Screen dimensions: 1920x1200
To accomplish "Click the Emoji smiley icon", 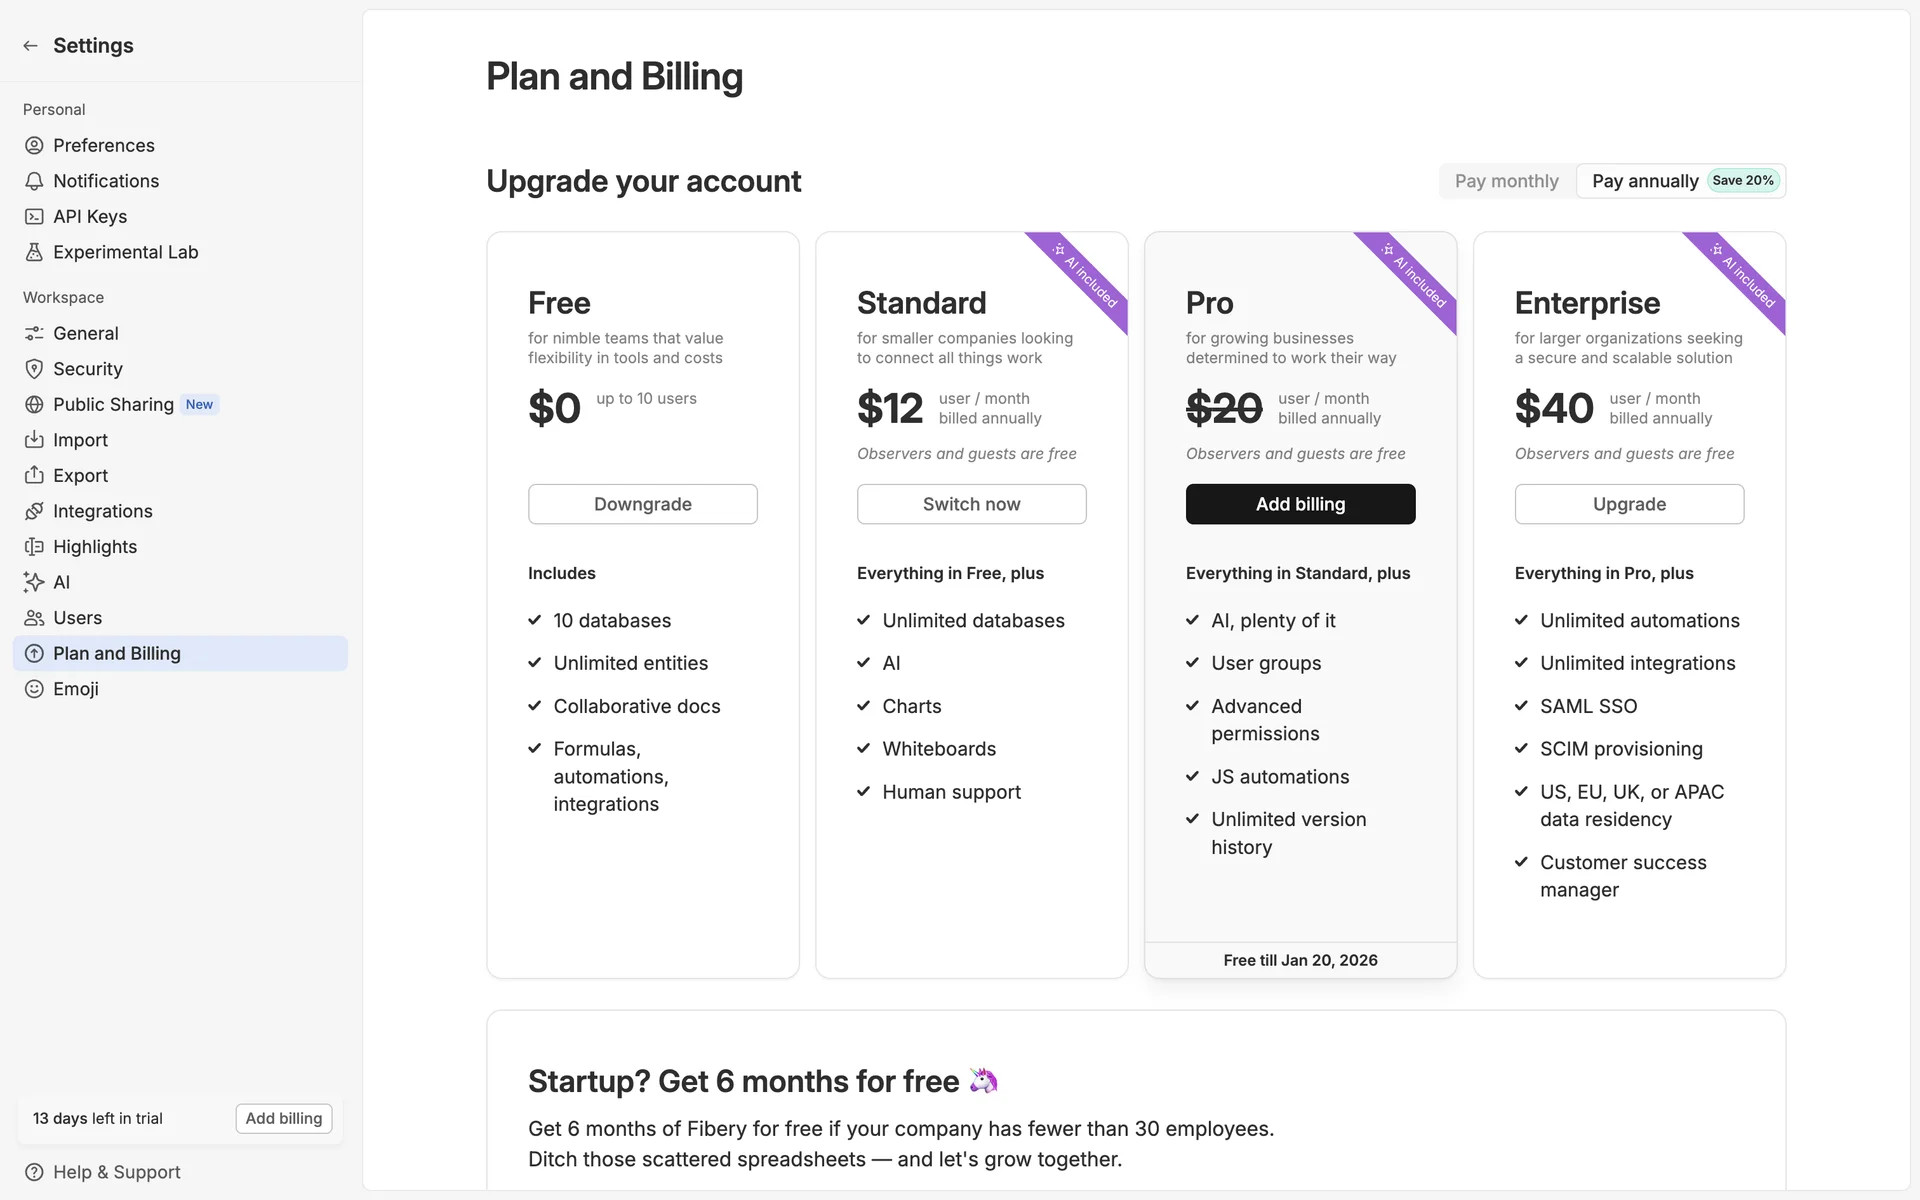I will [x=34, y=689].
